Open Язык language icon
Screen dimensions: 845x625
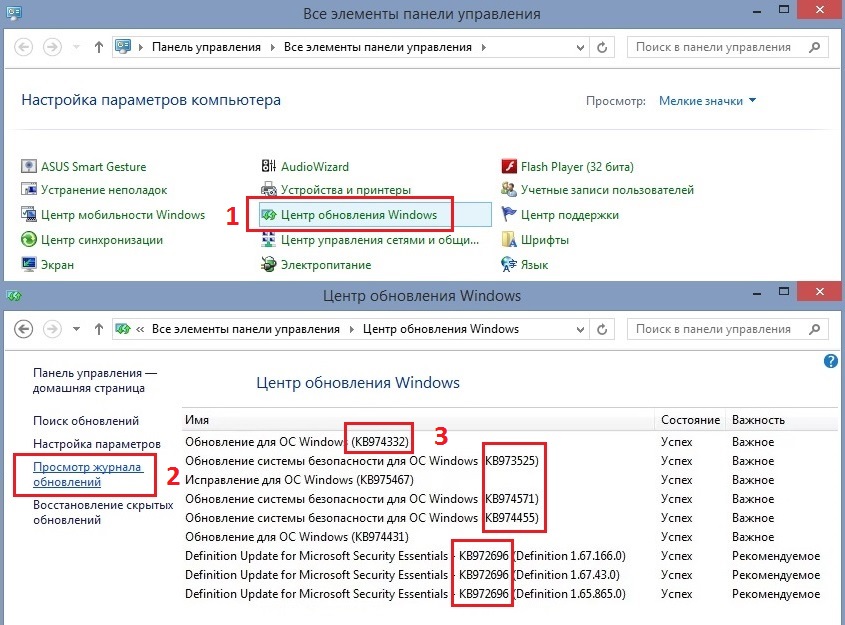509,265
